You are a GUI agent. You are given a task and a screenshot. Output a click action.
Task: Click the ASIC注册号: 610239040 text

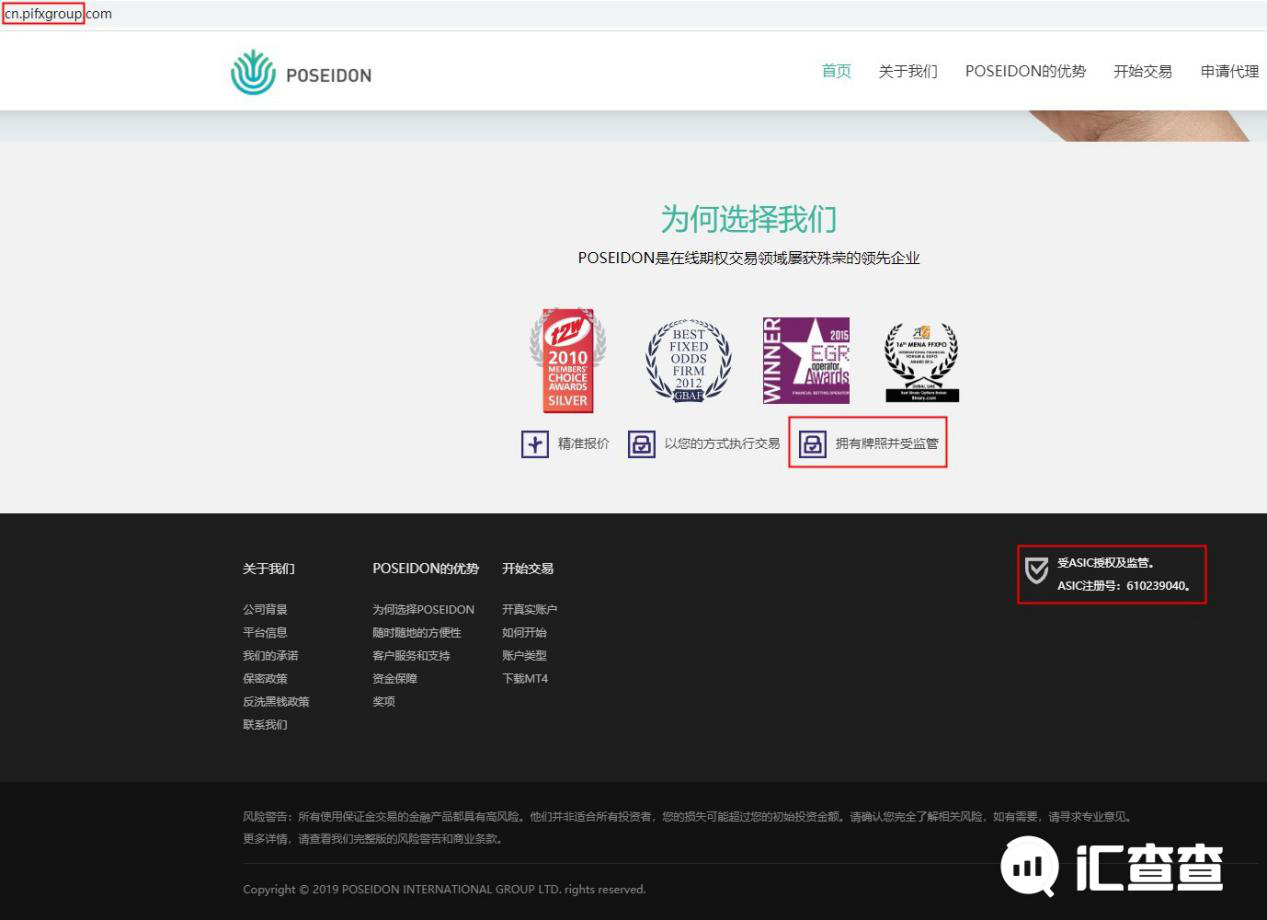[1124, 586]
